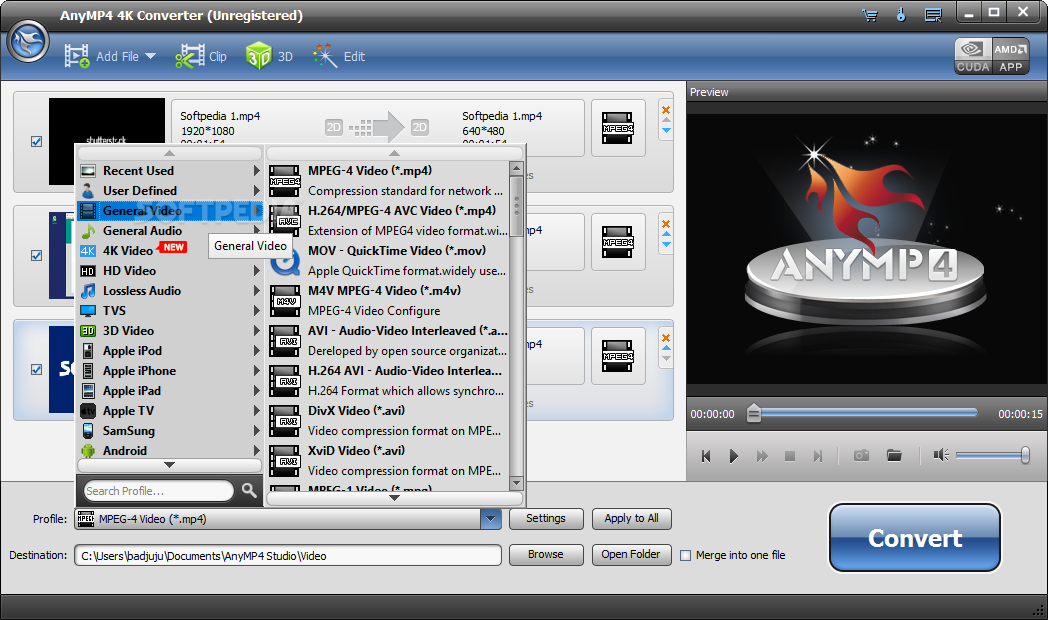
Task: Remove the first file with orange X
Action: pyautogui.click(x=666, y=110)
